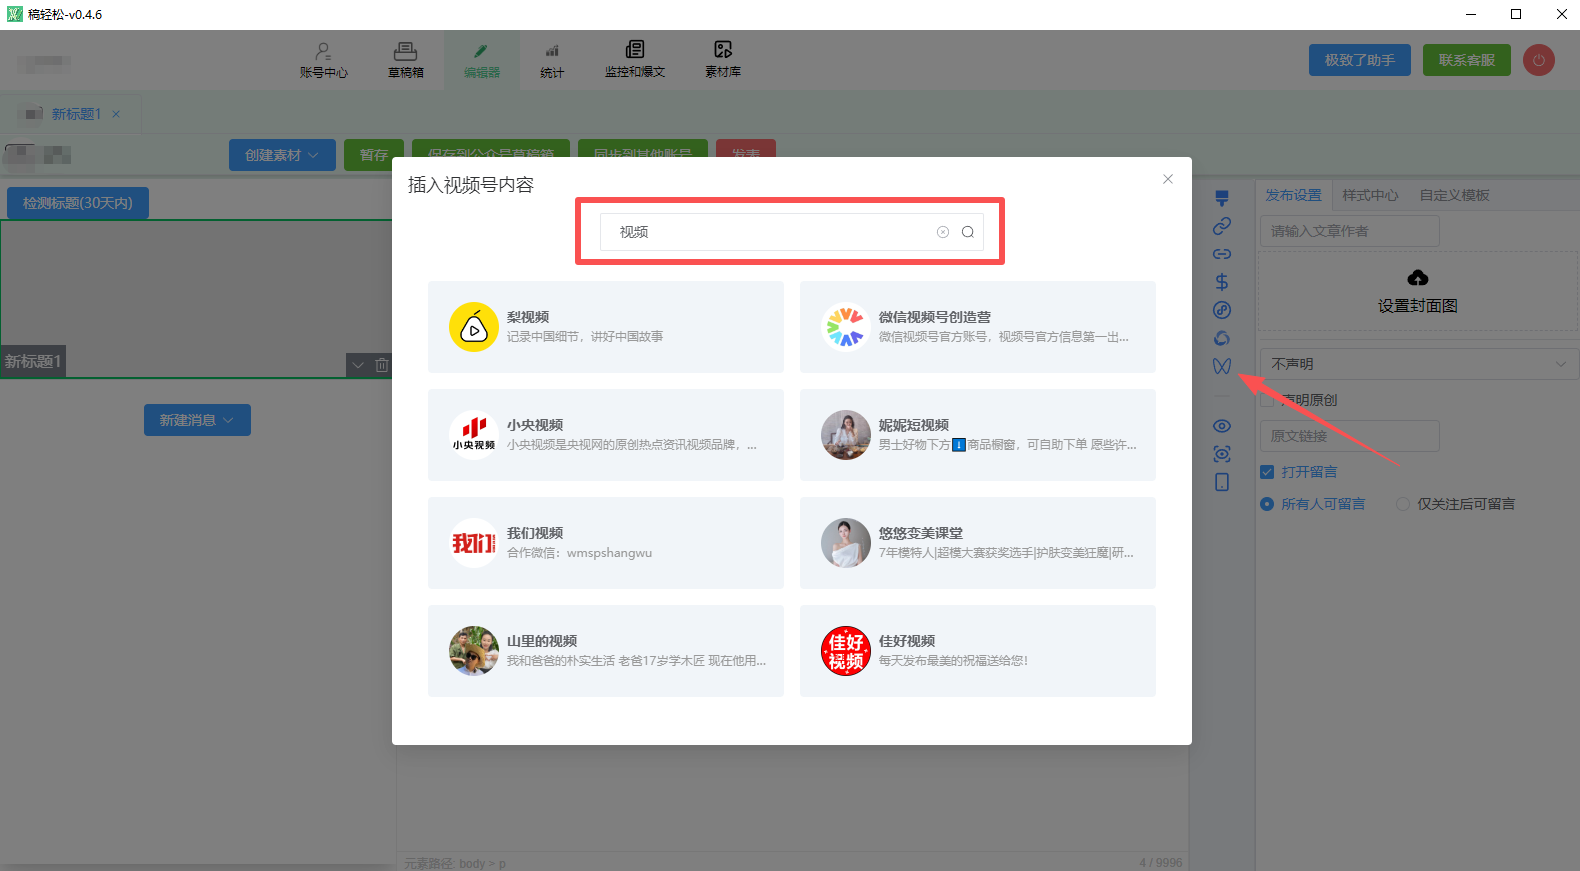Enable the 声明原创 checkbox
This screenshot has height=871, width=1580.
coord(1267,400)
